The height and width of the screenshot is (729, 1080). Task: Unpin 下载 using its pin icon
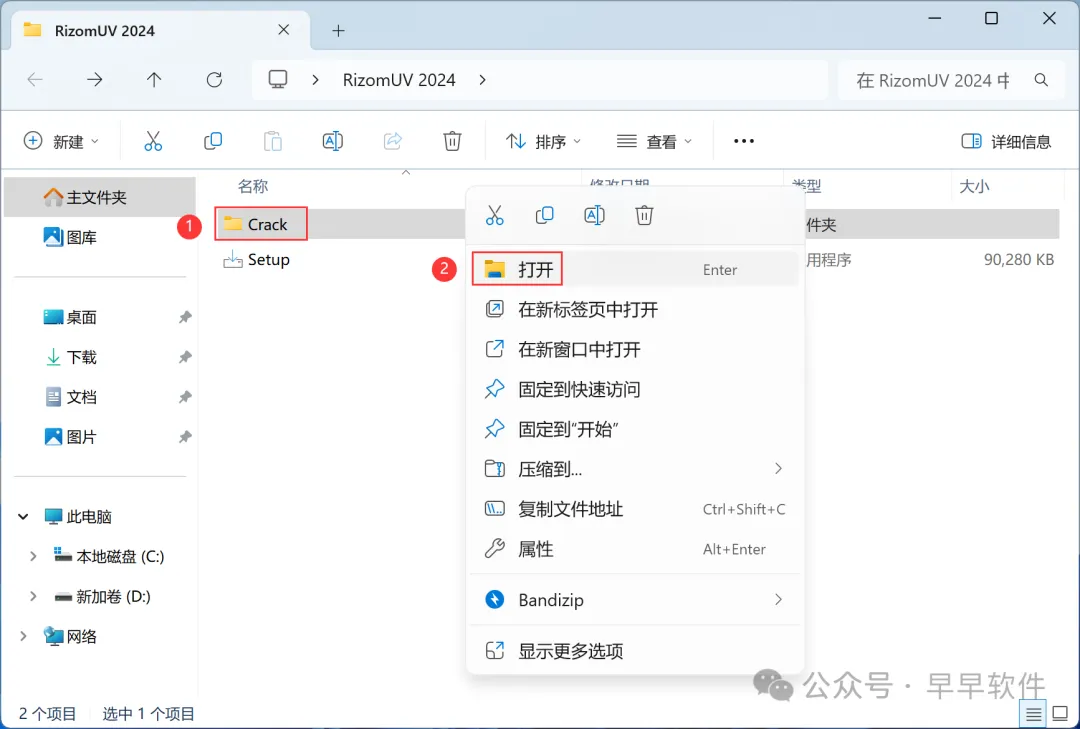185,357
